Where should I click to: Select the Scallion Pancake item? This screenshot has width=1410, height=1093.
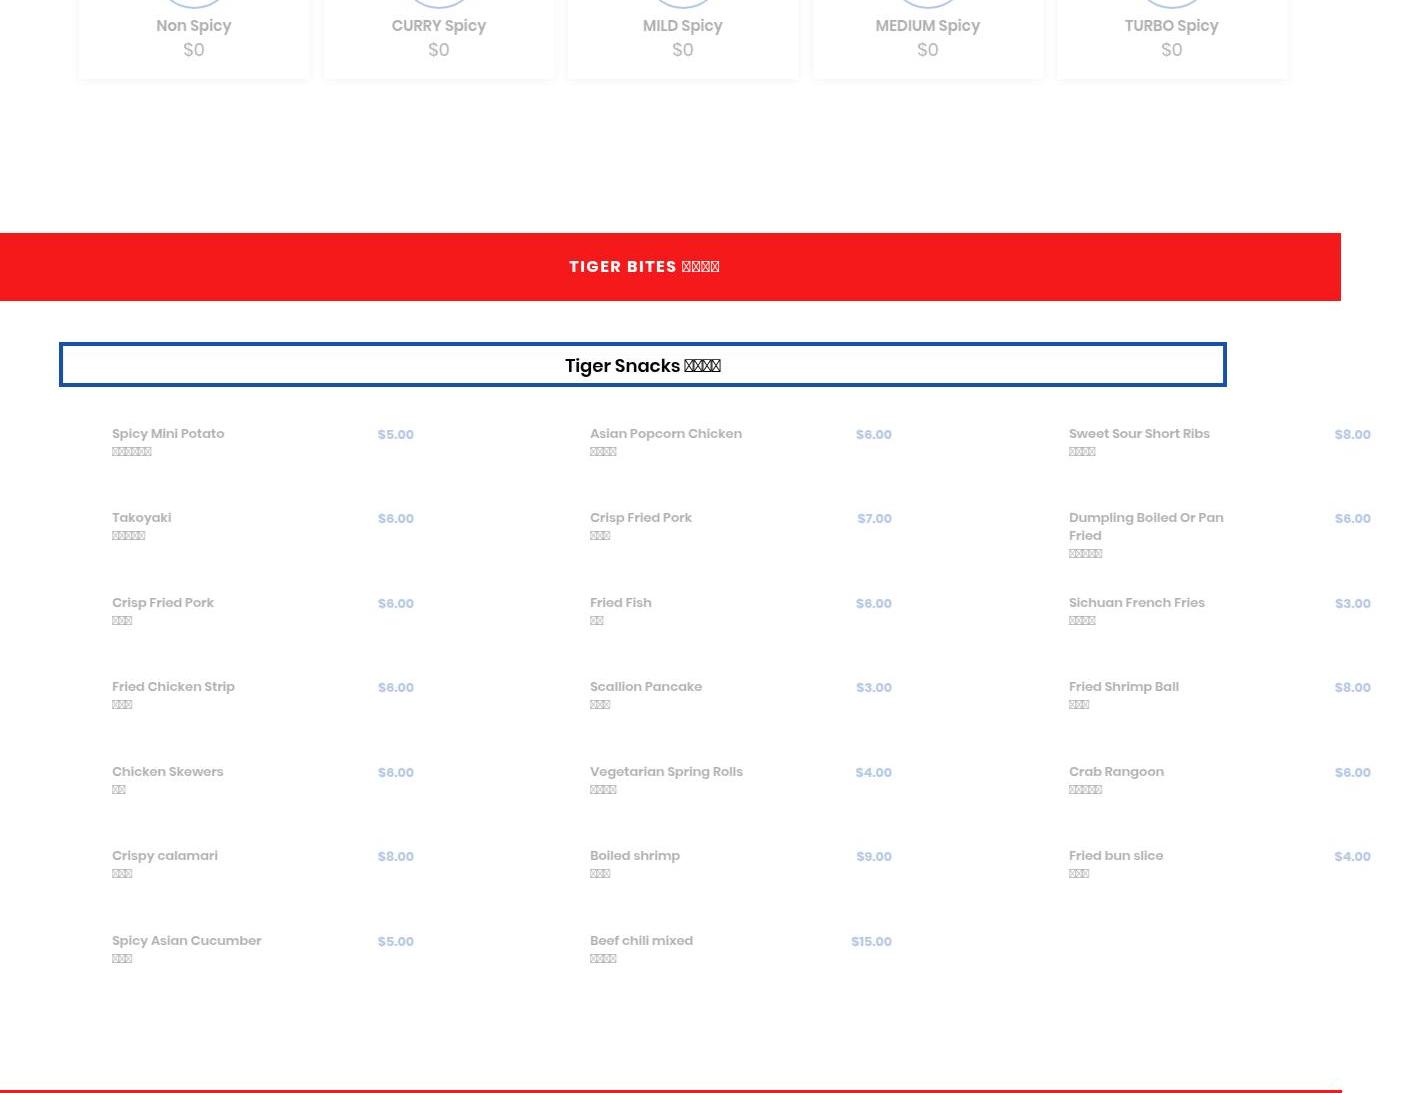646,687
